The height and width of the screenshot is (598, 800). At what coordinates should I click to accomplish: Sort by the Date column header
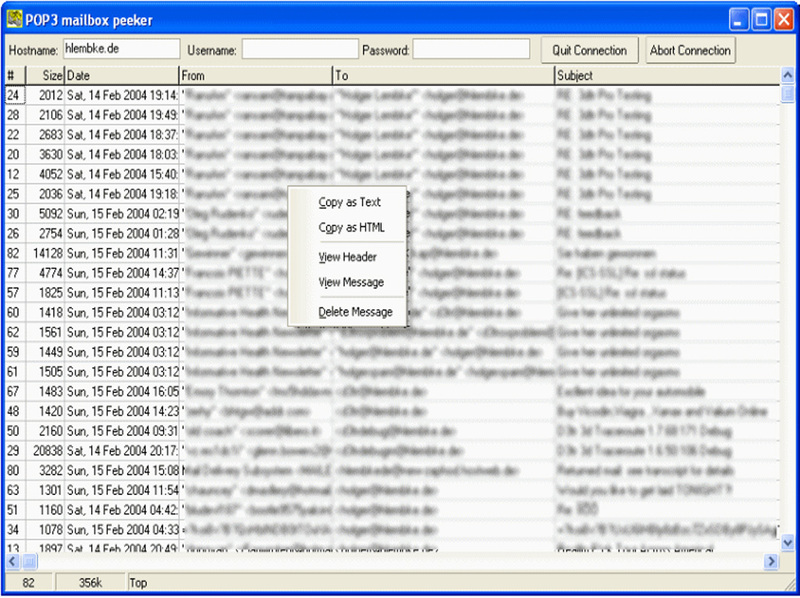(122, 76)
